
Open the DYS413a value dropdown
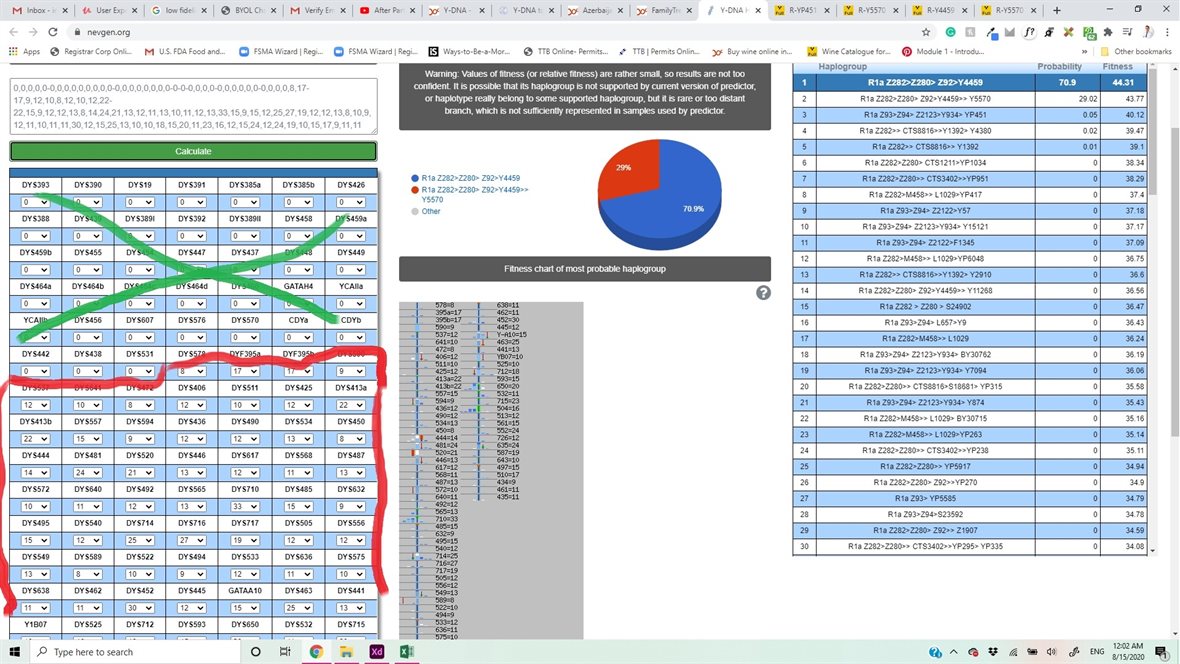(x=351, y=404)
